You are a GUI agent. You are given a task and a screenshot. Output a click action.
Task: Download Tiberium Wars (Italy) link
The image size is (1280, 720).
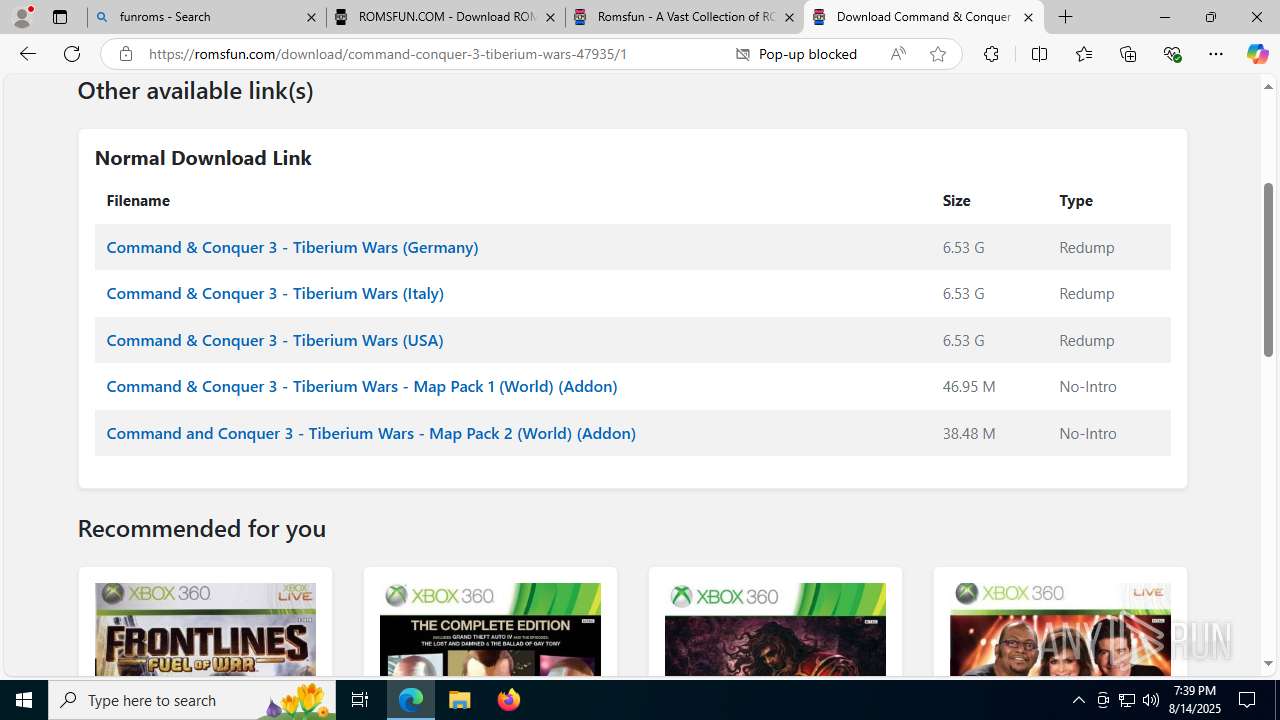pos(275,293)
